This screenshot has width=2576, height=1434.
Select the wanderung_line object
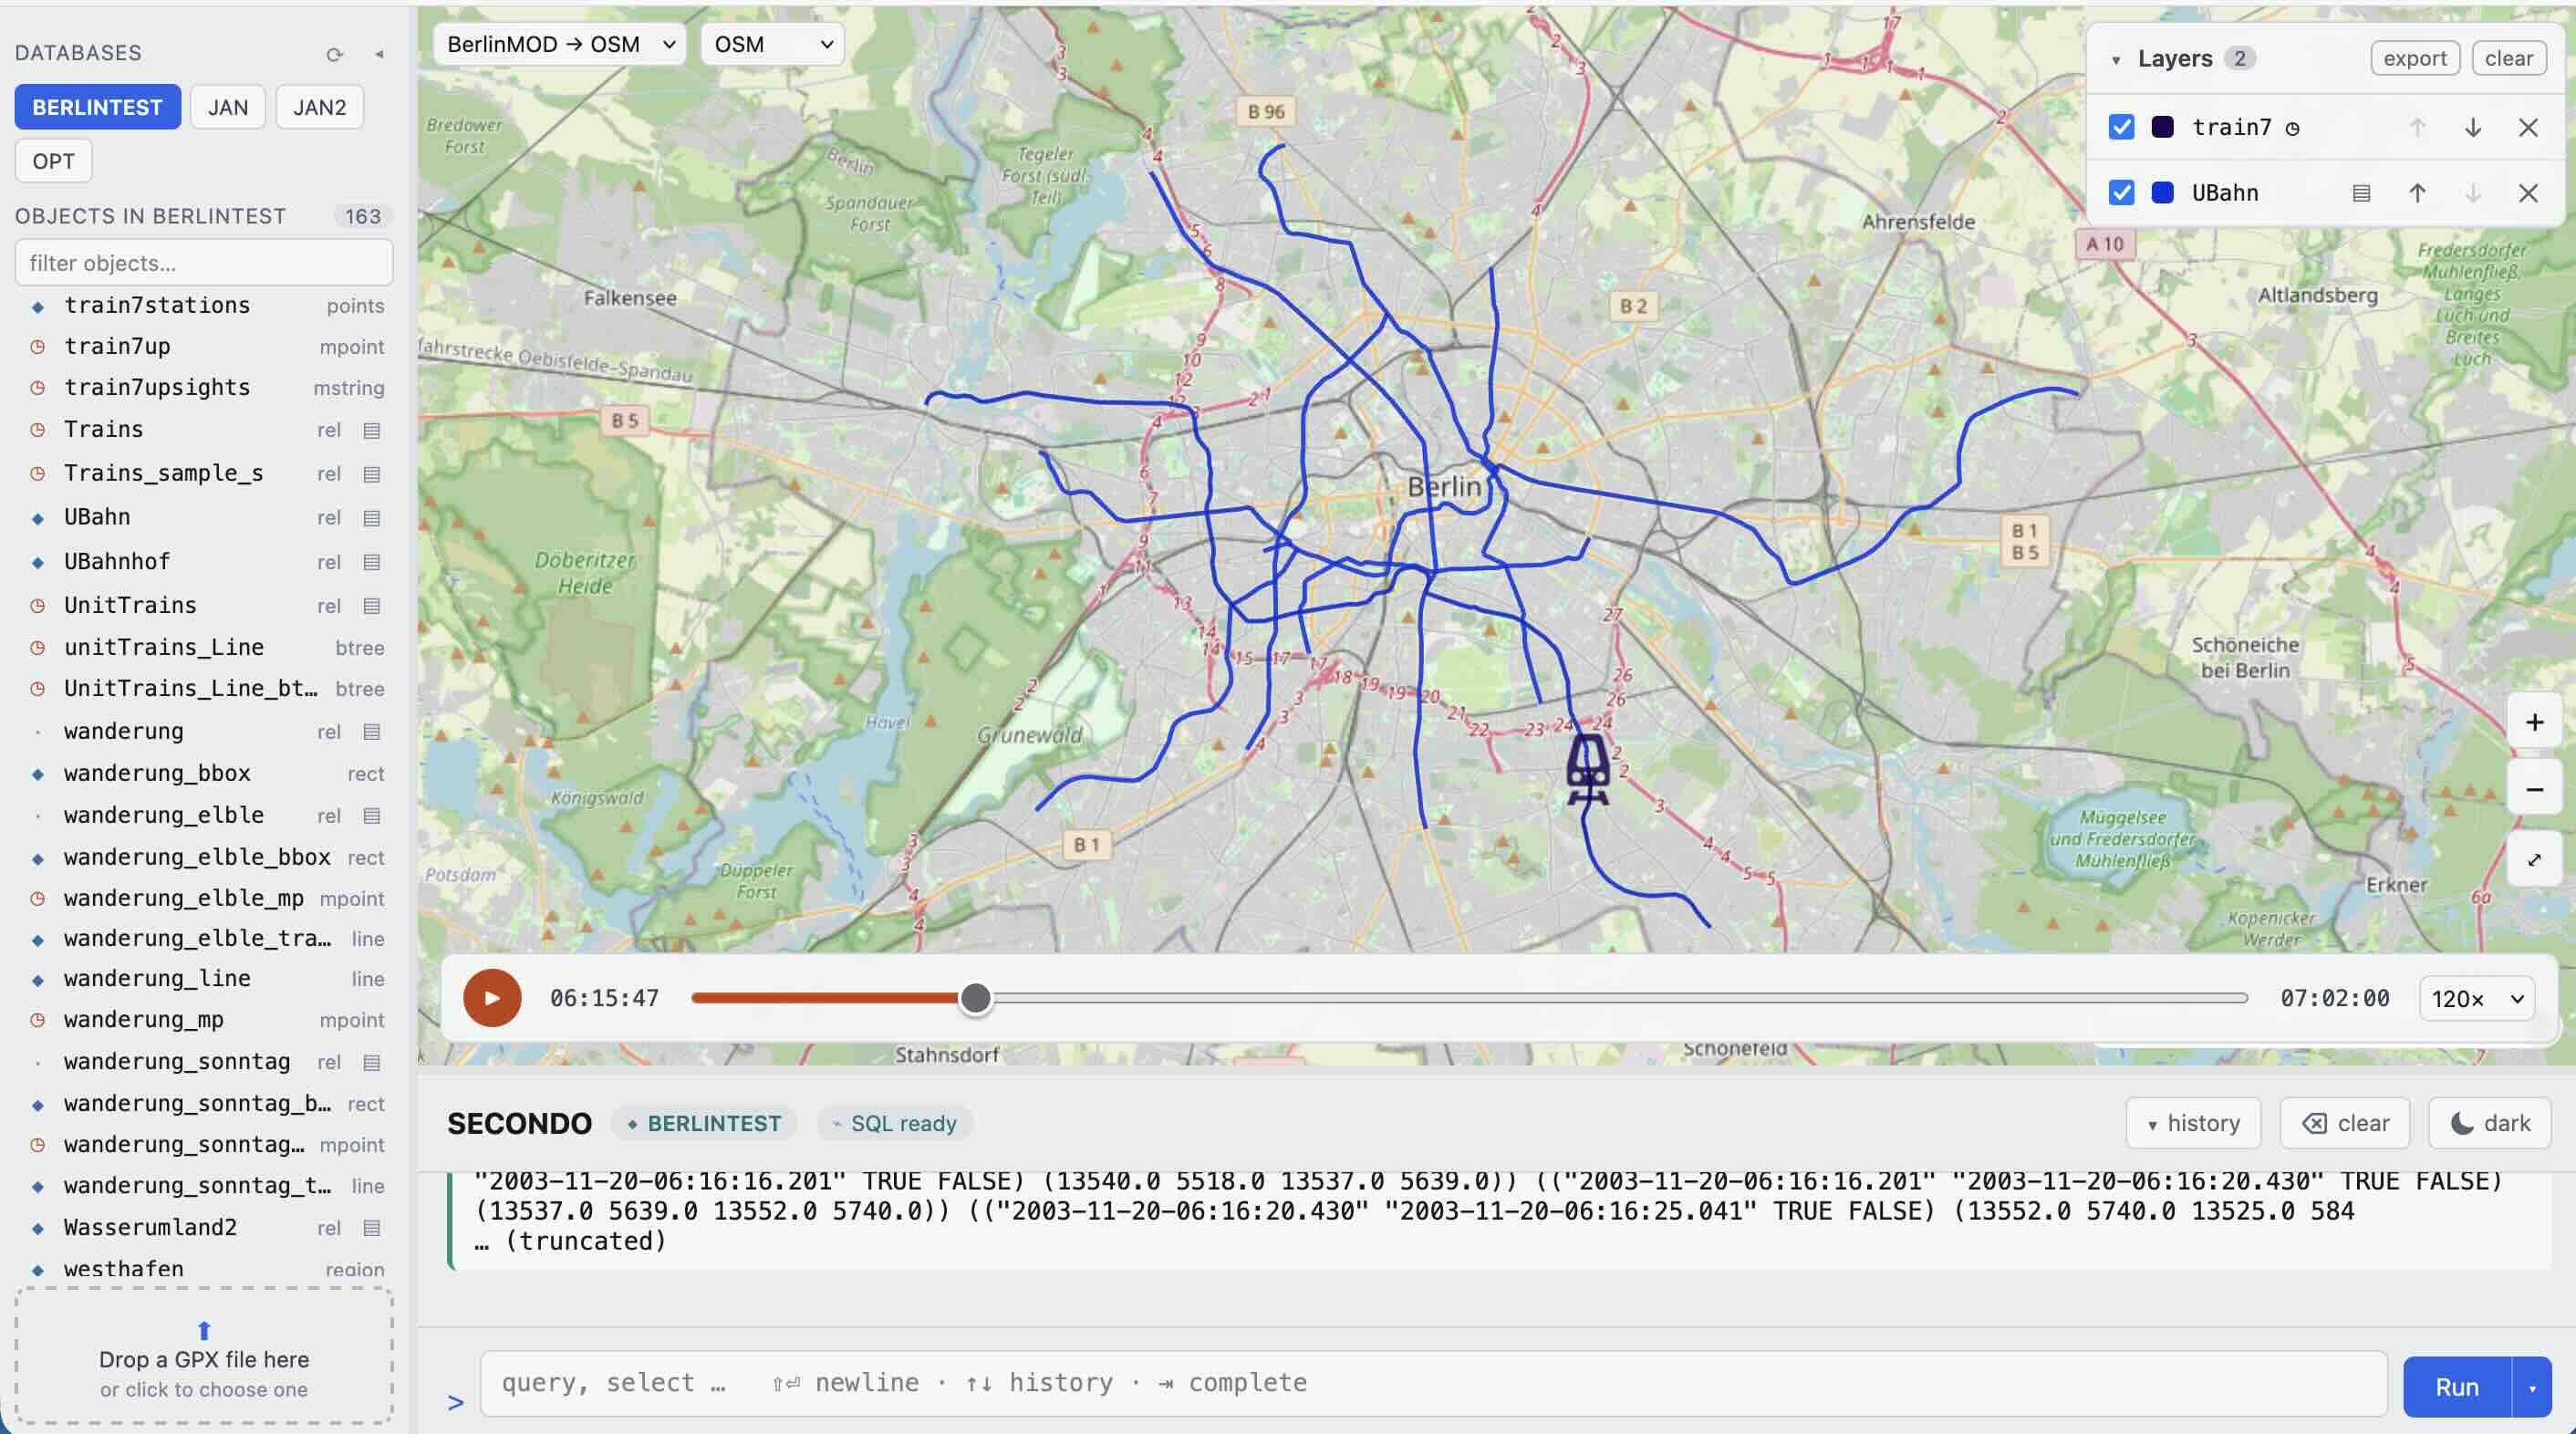204,979
